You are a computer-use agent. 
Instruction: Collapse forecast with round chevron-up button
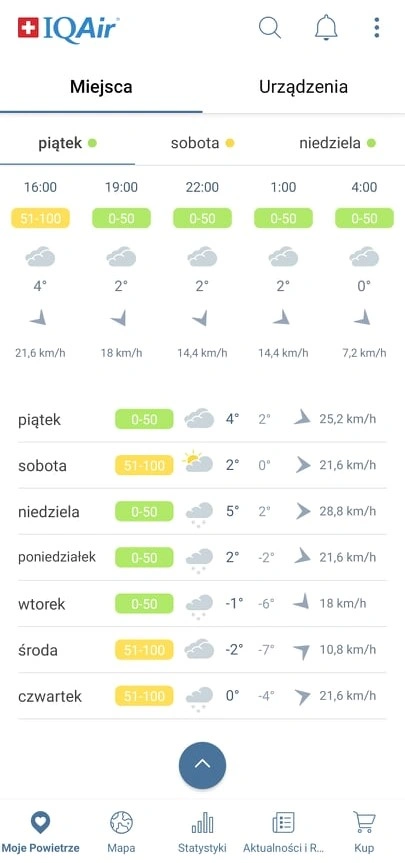tap(202, 765)
